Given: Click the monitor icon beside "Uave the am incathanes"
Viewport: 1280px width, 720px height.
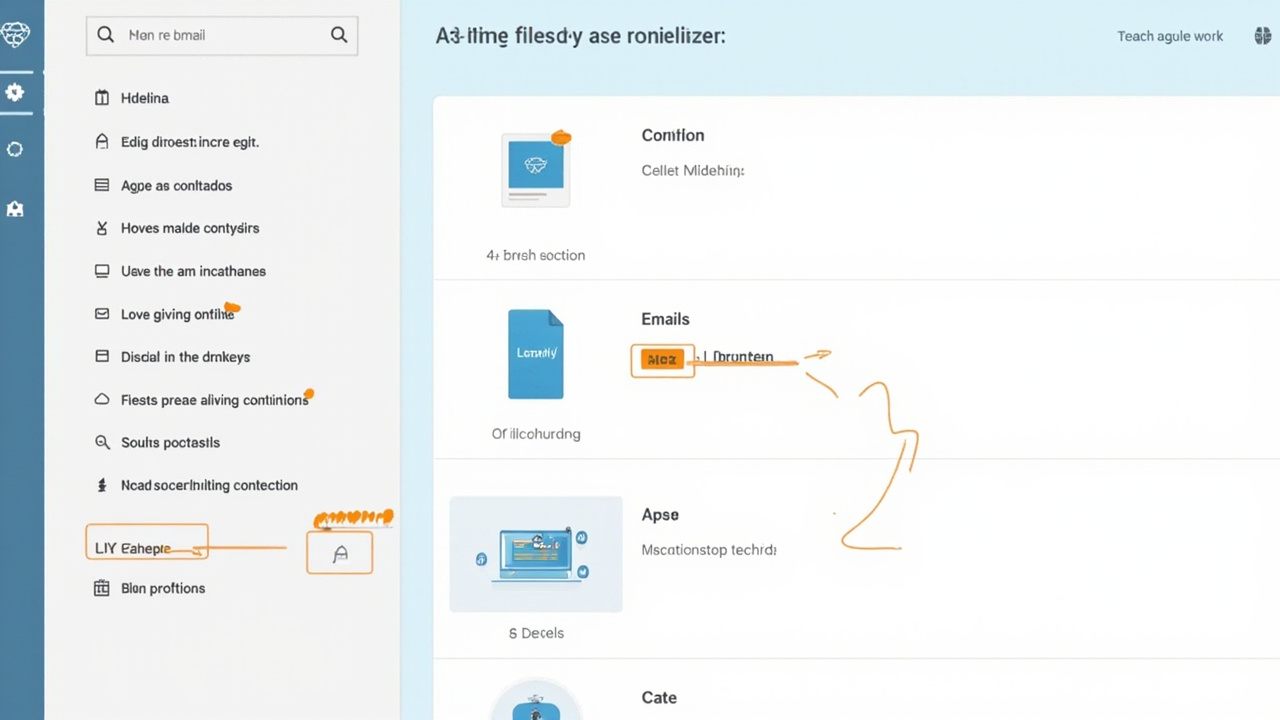Looking at the screenshot, I should tap(101, 271).
